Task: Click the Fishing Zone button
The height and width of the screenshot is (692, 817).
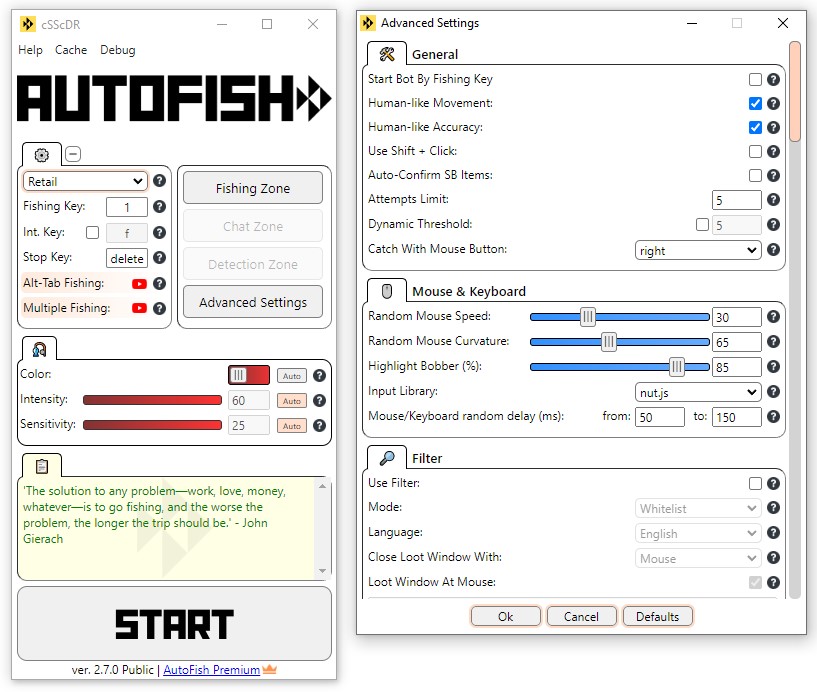Action: 253,188
